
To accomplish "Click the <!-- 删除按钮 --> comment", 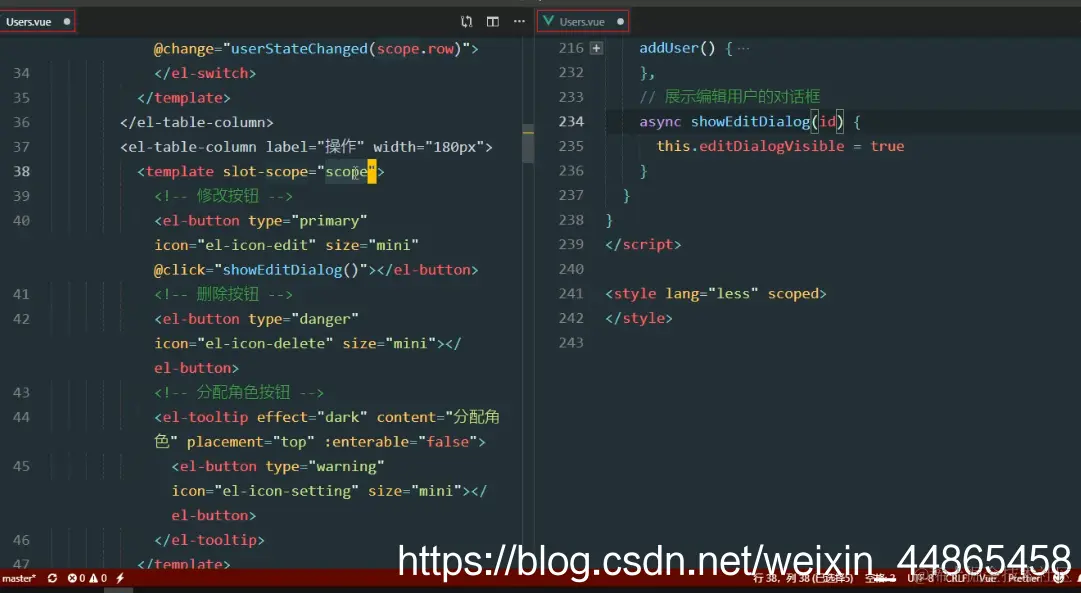I will 223,294.
